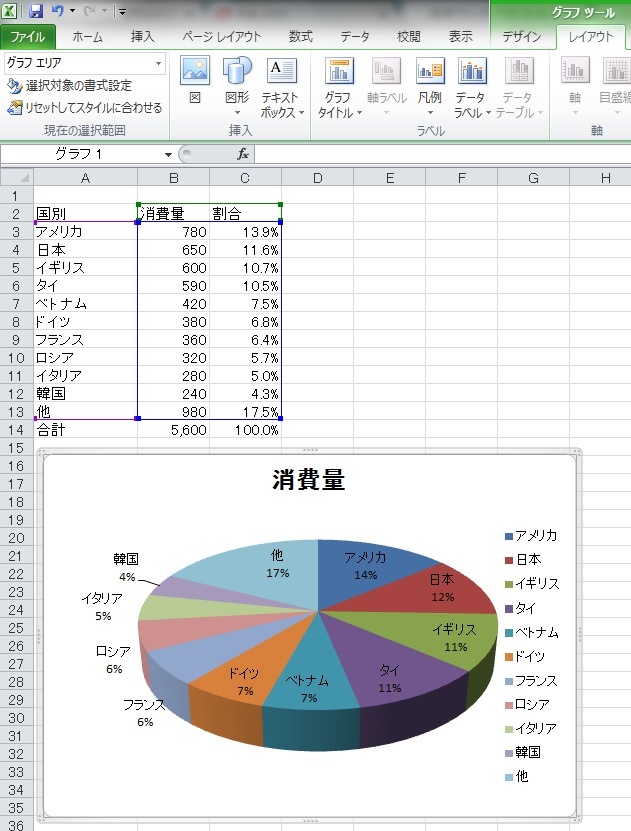Click the 他 legend entry
The image size is (631, 831).
pos(517,776)
